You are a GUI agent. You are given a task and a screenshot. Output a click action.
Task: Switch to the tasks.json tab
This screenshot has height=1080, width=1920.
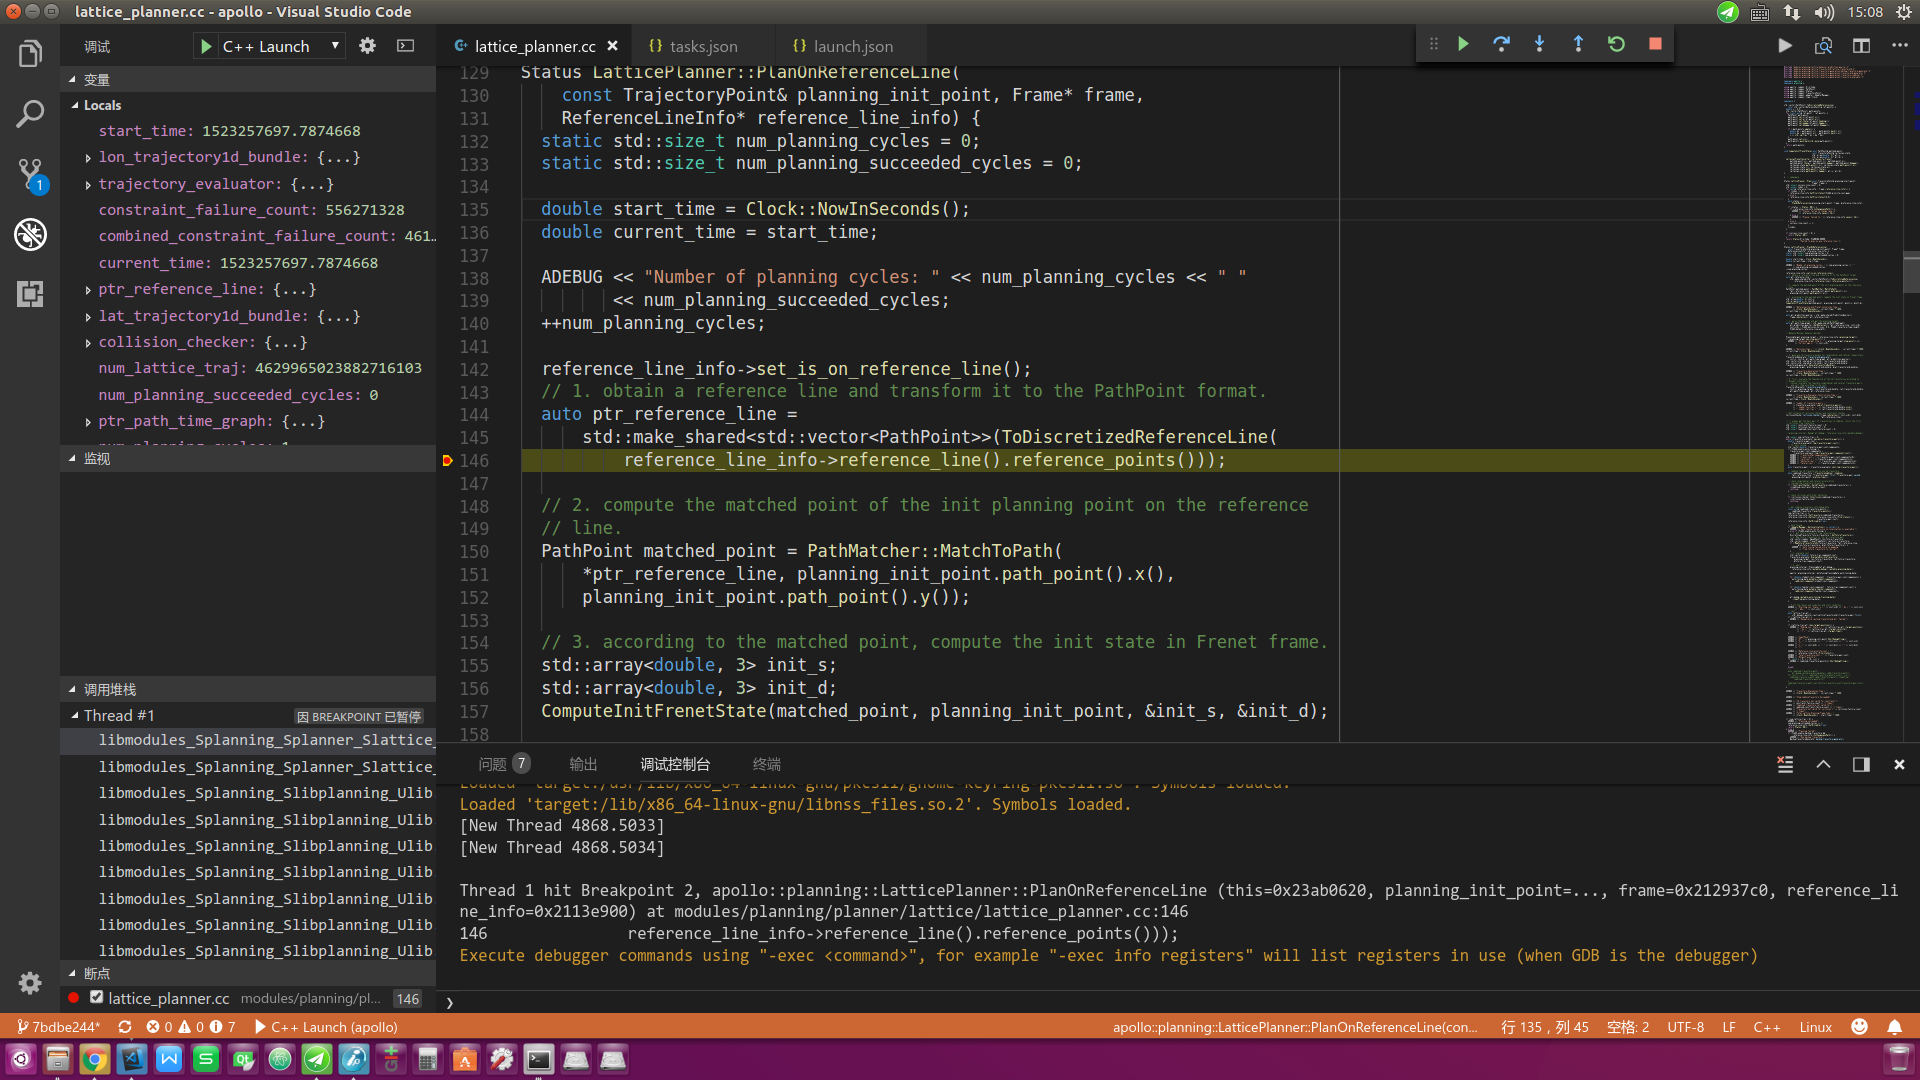coord(703,46)
